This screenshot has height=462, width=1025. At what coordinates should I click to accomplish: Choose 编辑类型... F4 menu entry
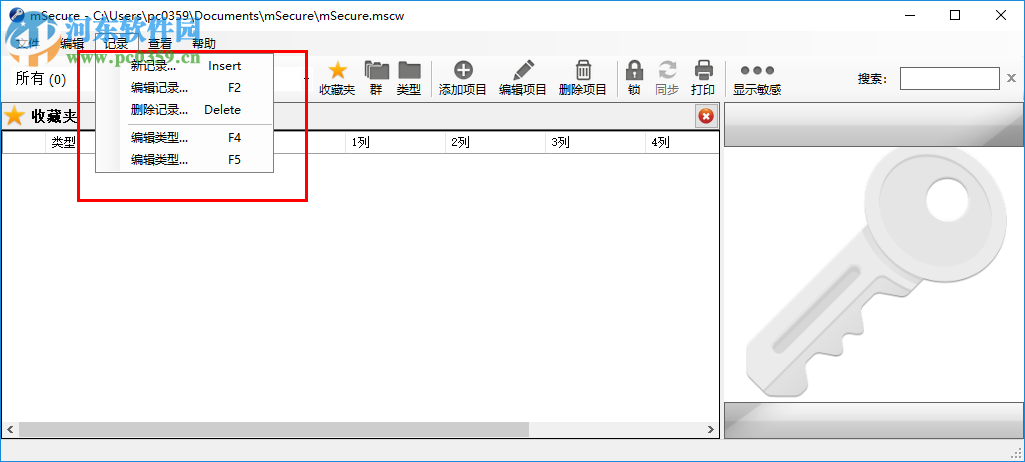(x=184, y=138)
